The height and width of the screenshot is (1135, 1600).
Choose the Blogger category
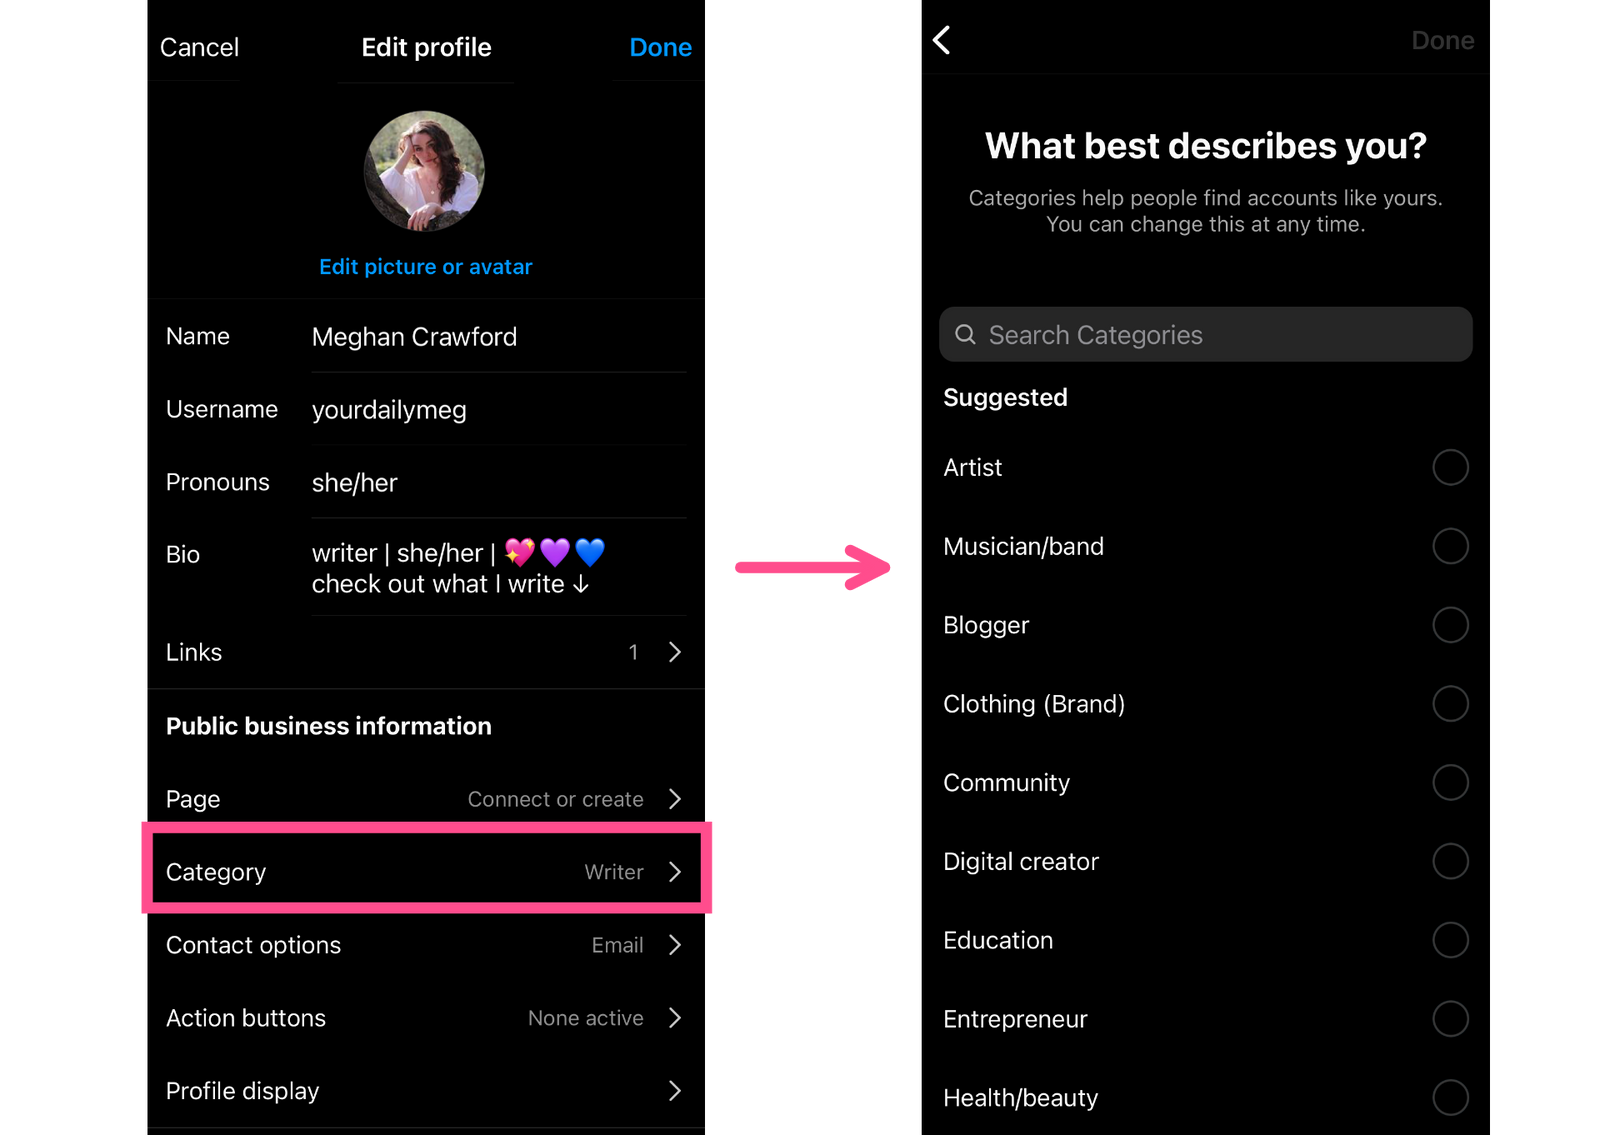tap(1450, 625)
